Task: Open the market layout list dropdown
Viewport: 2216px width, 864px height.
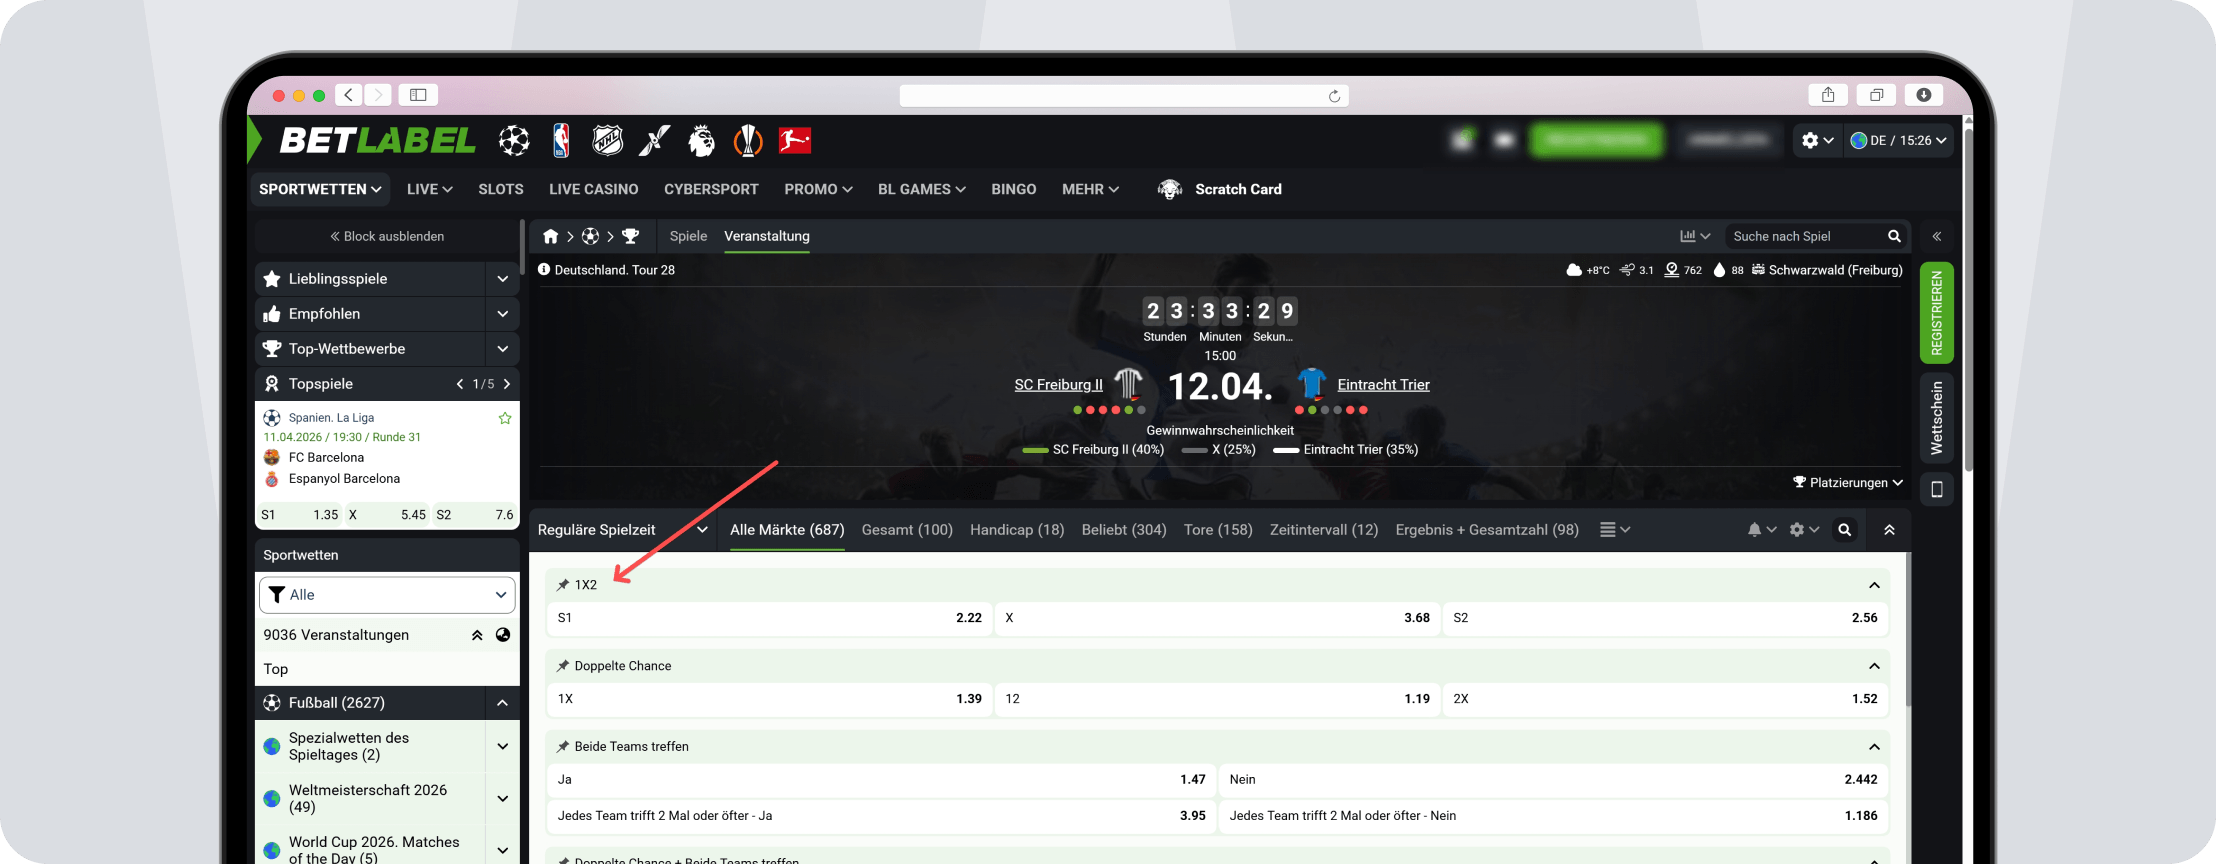Action: tap(1615, 530)
